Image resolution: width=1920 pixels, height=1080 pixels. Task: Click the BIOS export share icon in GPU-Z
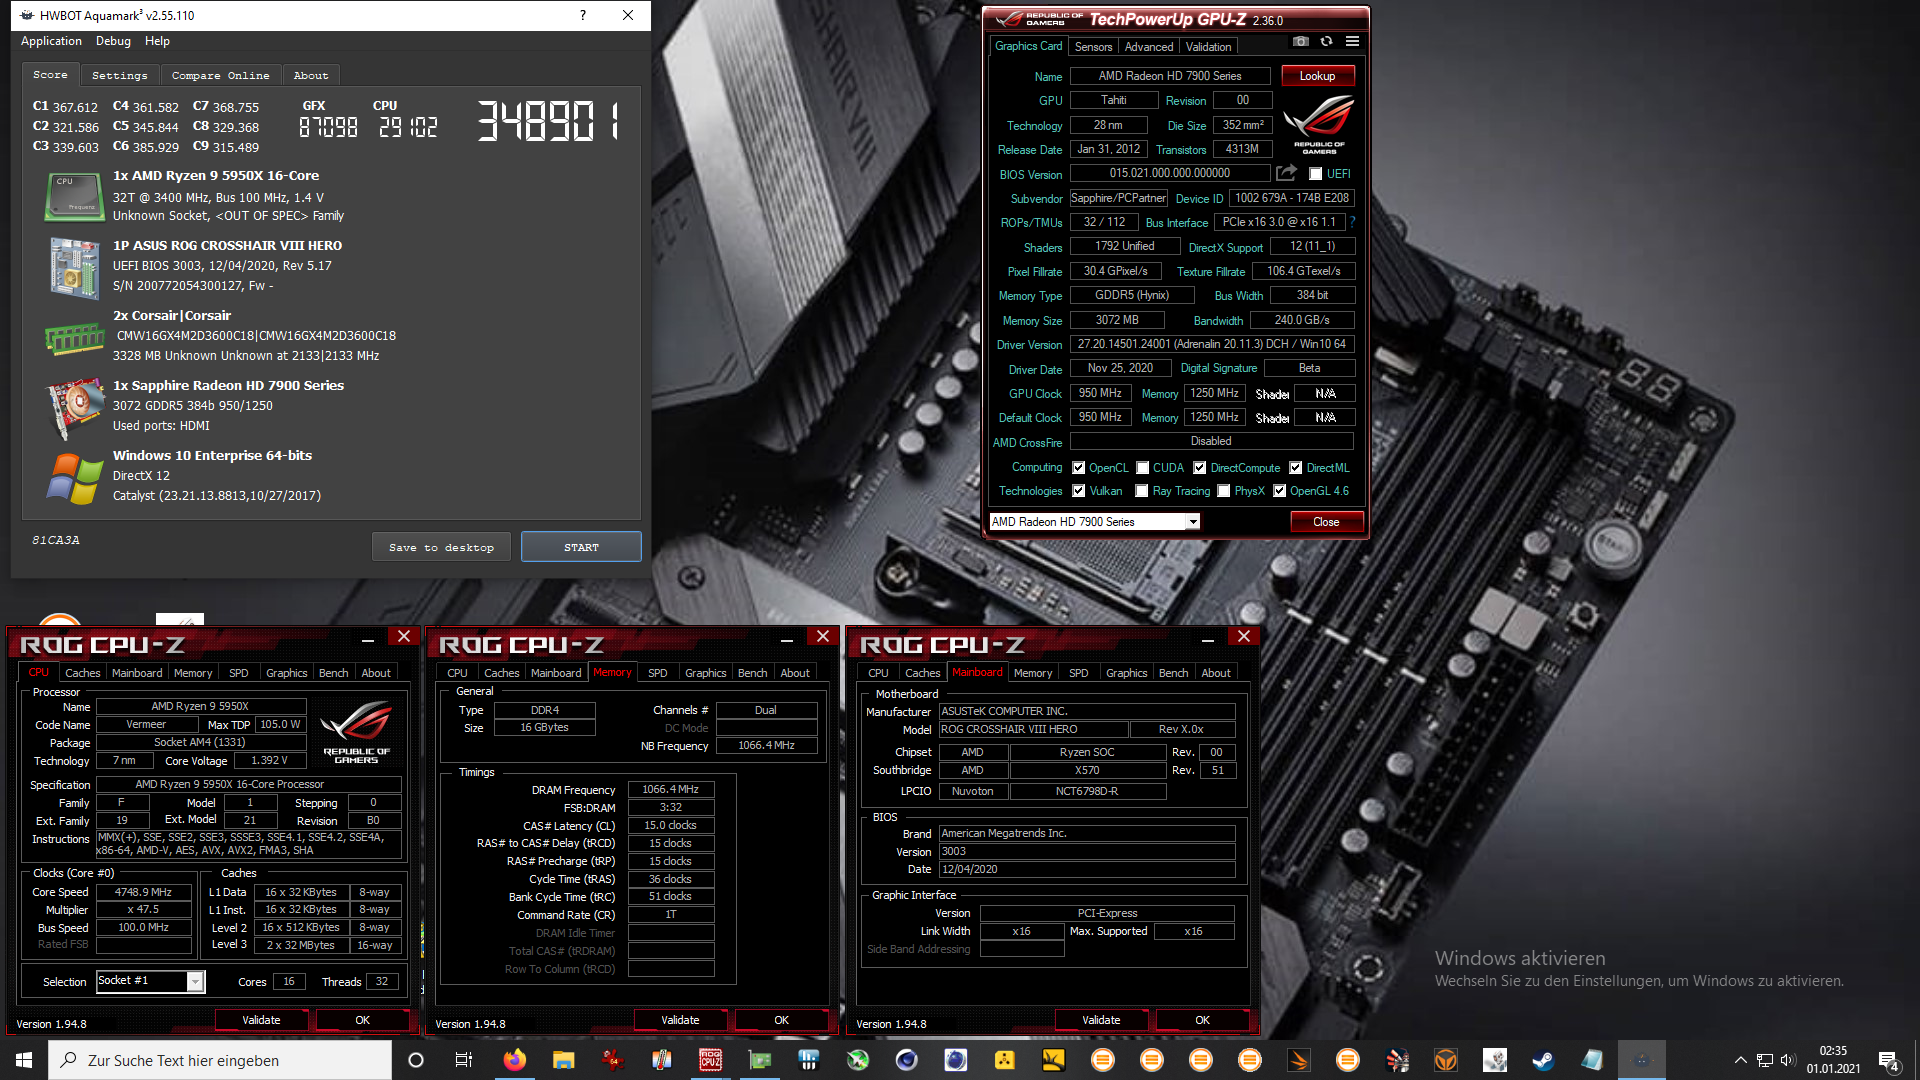click(x=1286, y=173)
